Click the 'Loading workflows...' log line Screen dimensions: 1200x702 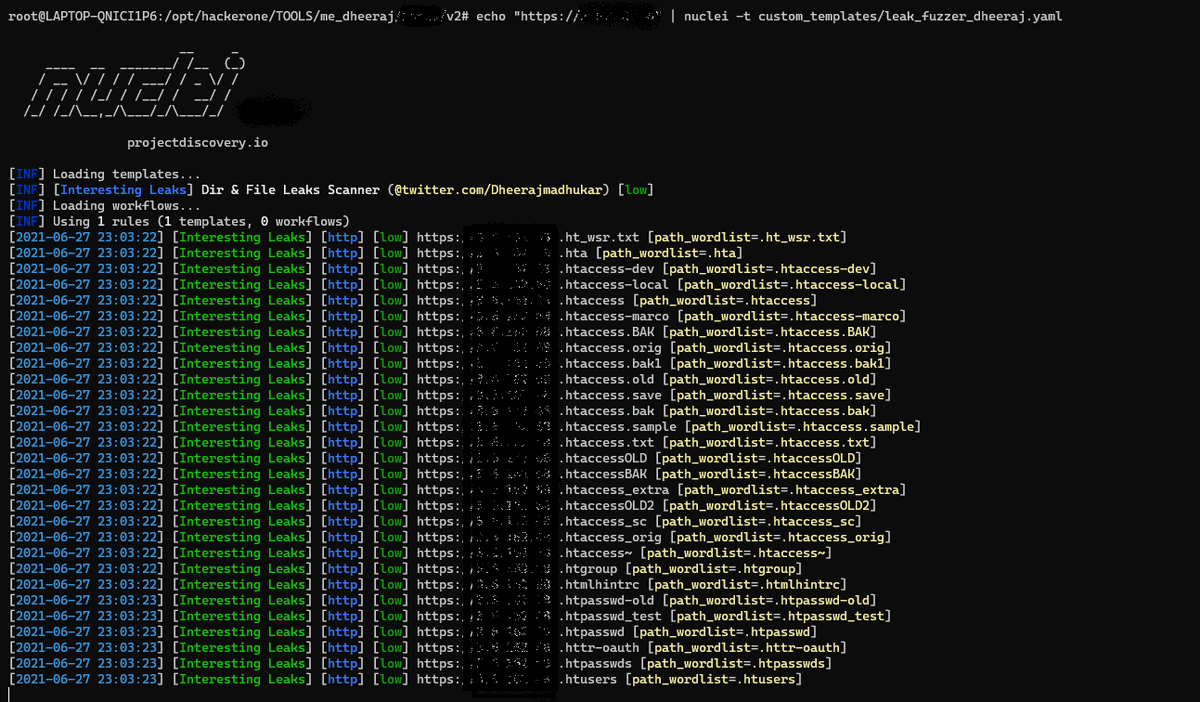[x=126, y=206]
